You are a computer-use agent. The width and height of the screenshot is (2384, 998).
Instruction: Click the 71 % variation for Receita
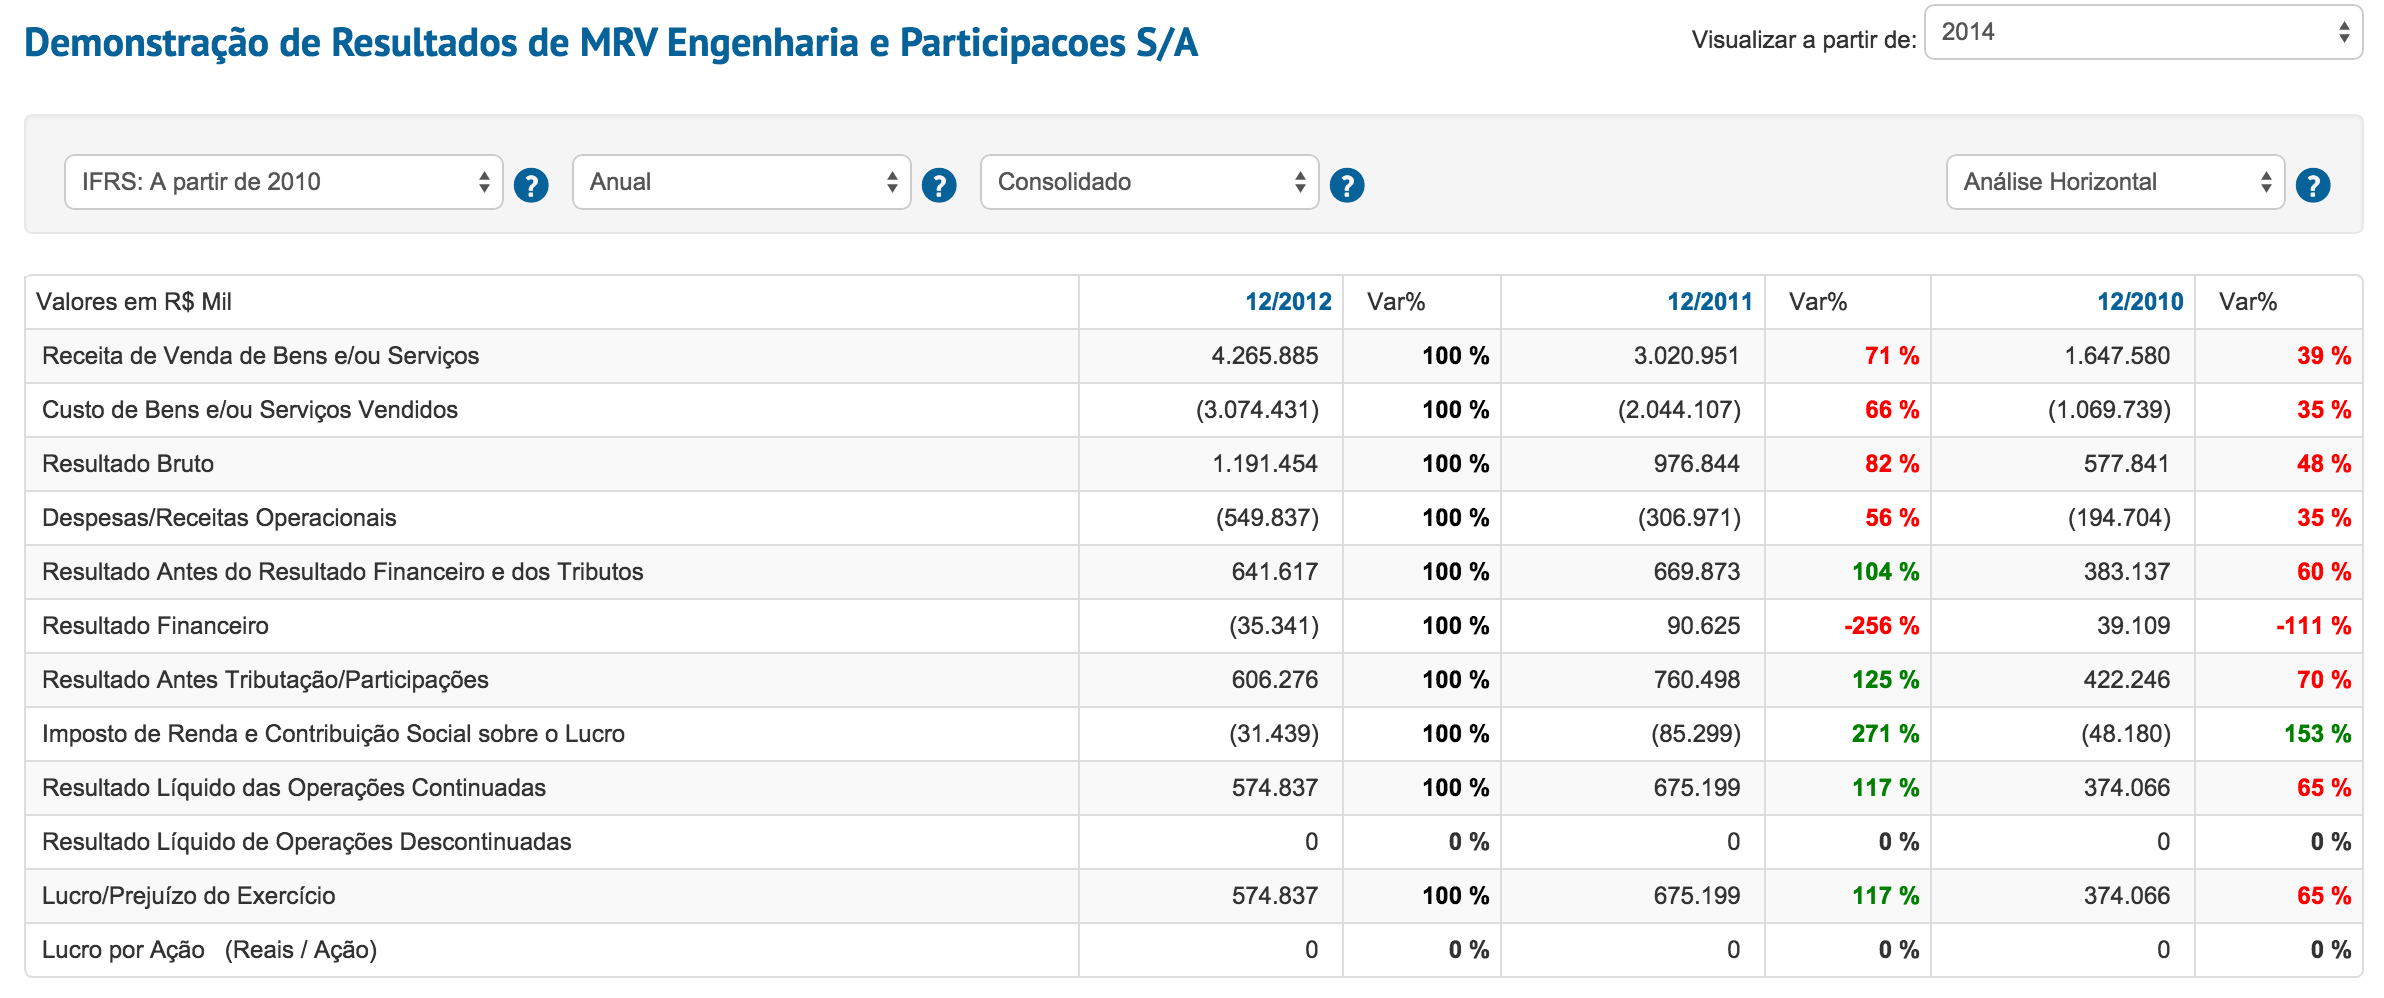(1892, 356)
